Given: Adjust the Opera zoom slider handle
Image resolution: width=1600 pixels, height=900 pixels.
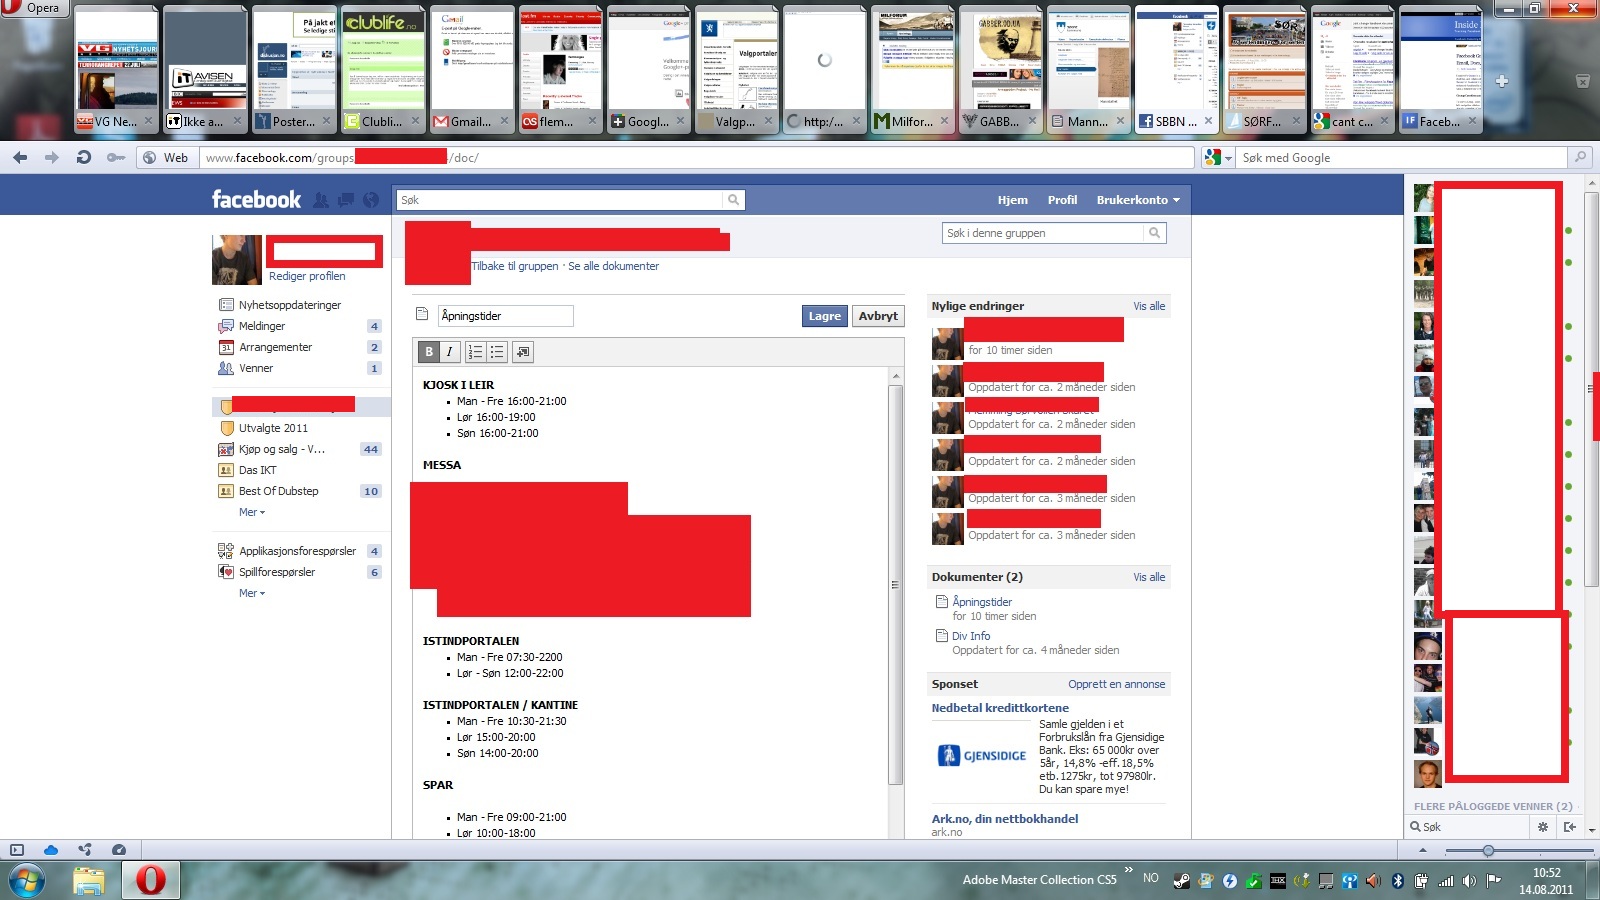Looking at the screenshot, I should pos(1488,850).
